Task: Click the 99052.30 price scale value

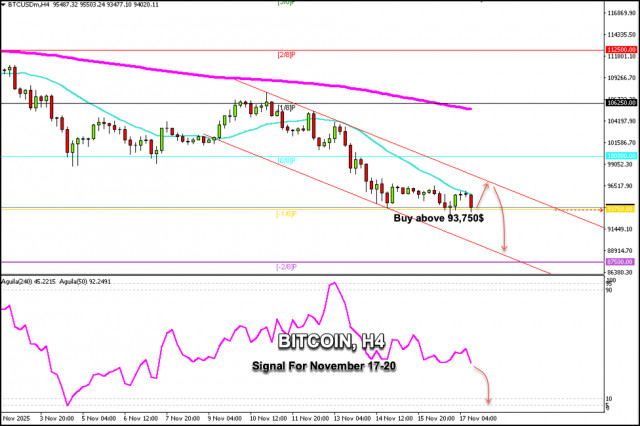Action: [620, 164]
